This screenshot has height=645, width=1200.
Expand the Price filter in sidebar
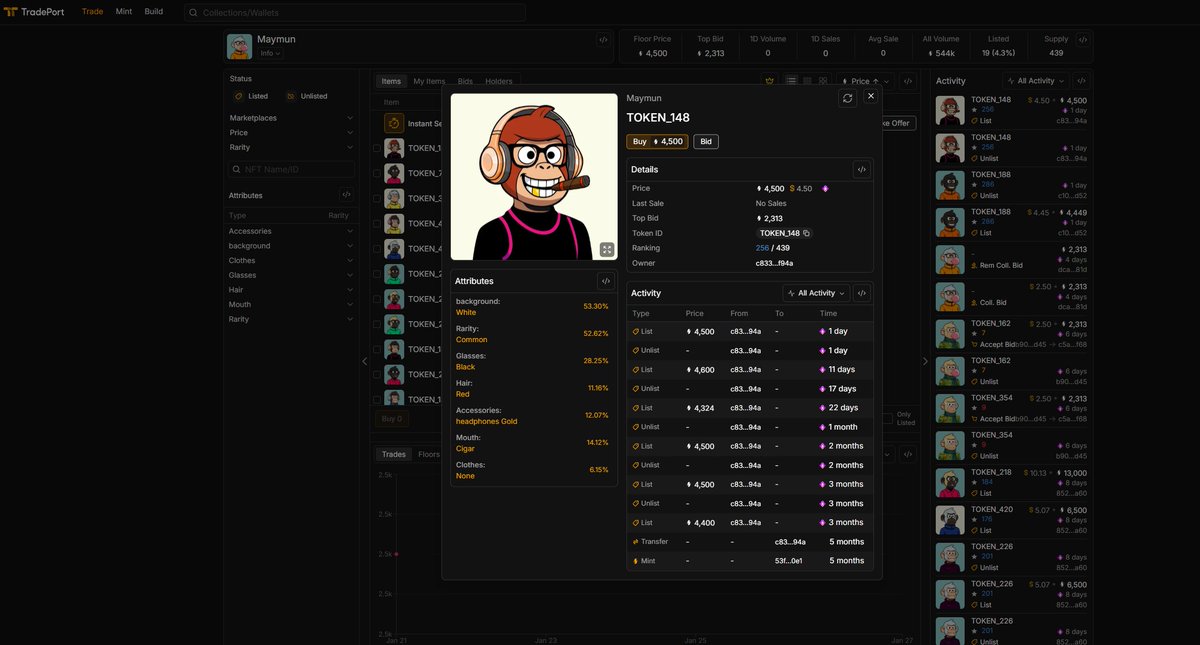pos(291,132)
